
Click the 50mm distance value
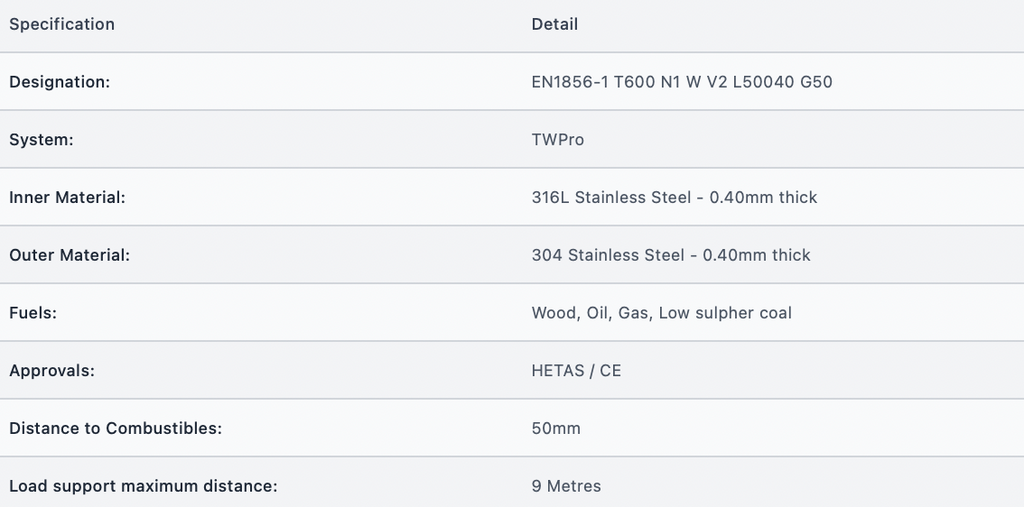556,429
